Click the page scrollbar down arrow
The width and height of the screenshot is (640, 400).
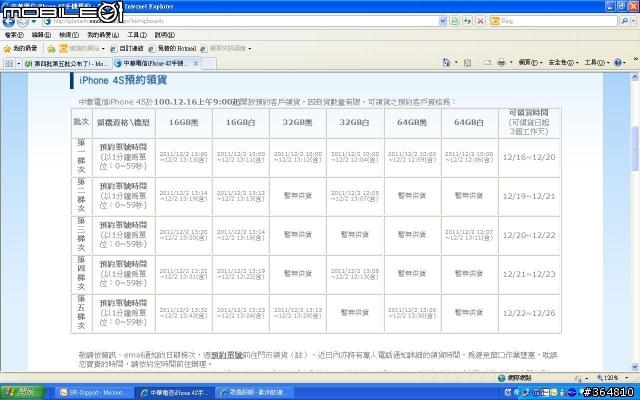635,367
